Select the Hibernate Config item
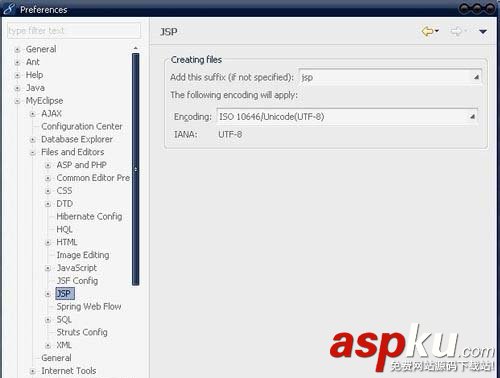The width and height of the screenshot is (500, 378). point(89,216)
